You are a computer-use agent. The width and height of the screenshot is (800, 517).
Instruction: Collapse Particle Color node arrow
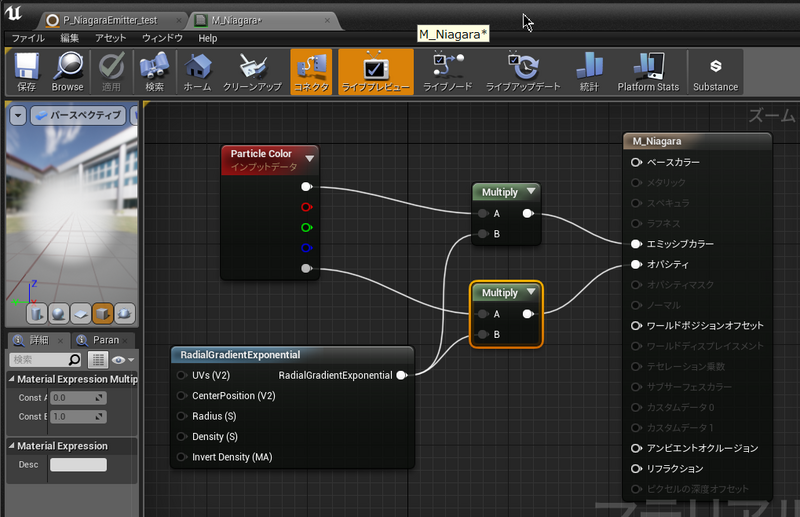310,158
